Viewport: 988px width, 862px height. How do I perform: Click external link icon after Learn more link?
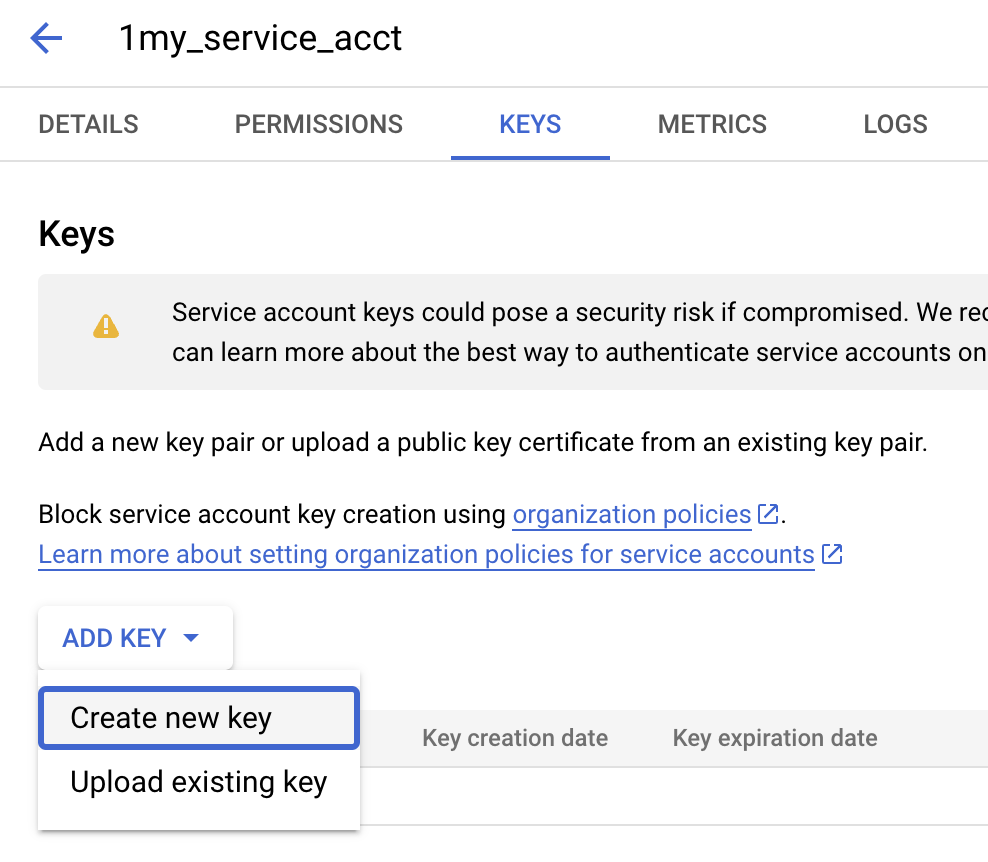(x=832, y=555)
